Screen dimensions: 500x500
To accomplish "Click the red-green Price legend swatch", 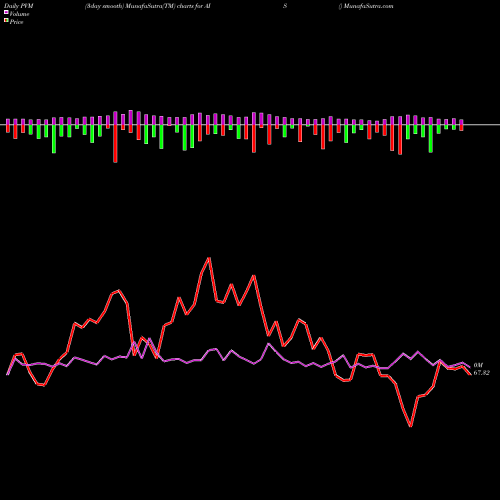I will [6, 20].
